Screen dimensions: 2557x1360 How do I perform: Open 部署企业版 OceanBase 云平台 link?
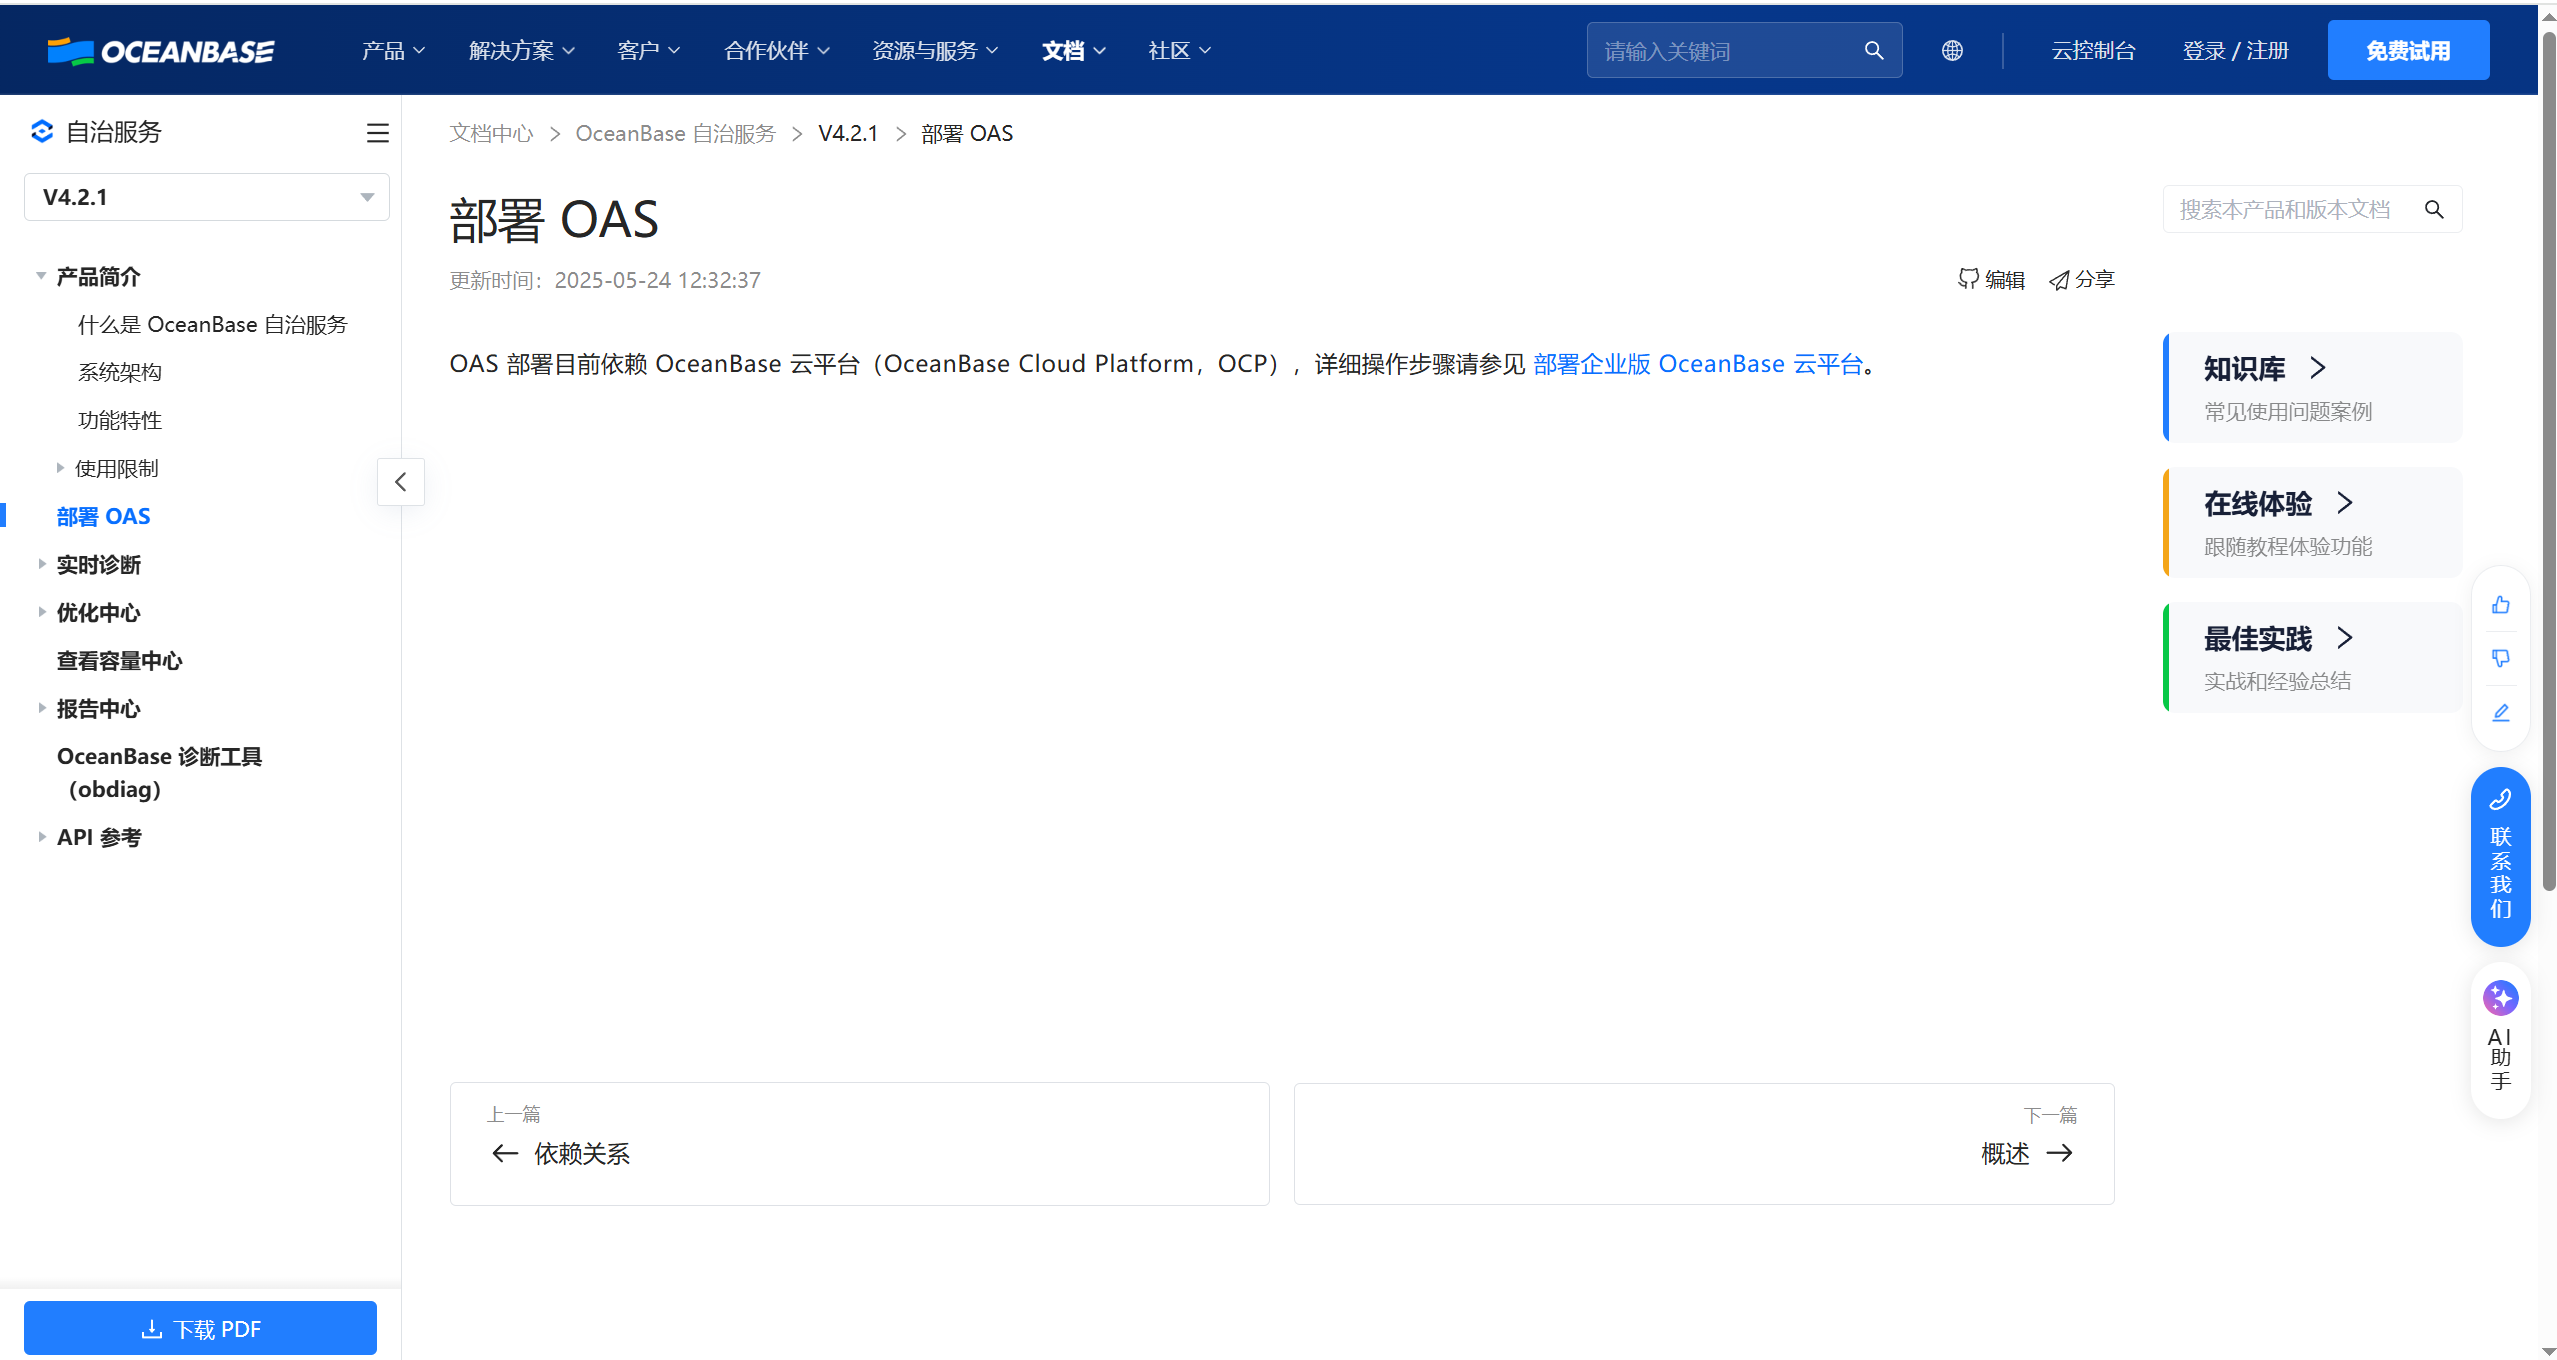click(1697, 364)
